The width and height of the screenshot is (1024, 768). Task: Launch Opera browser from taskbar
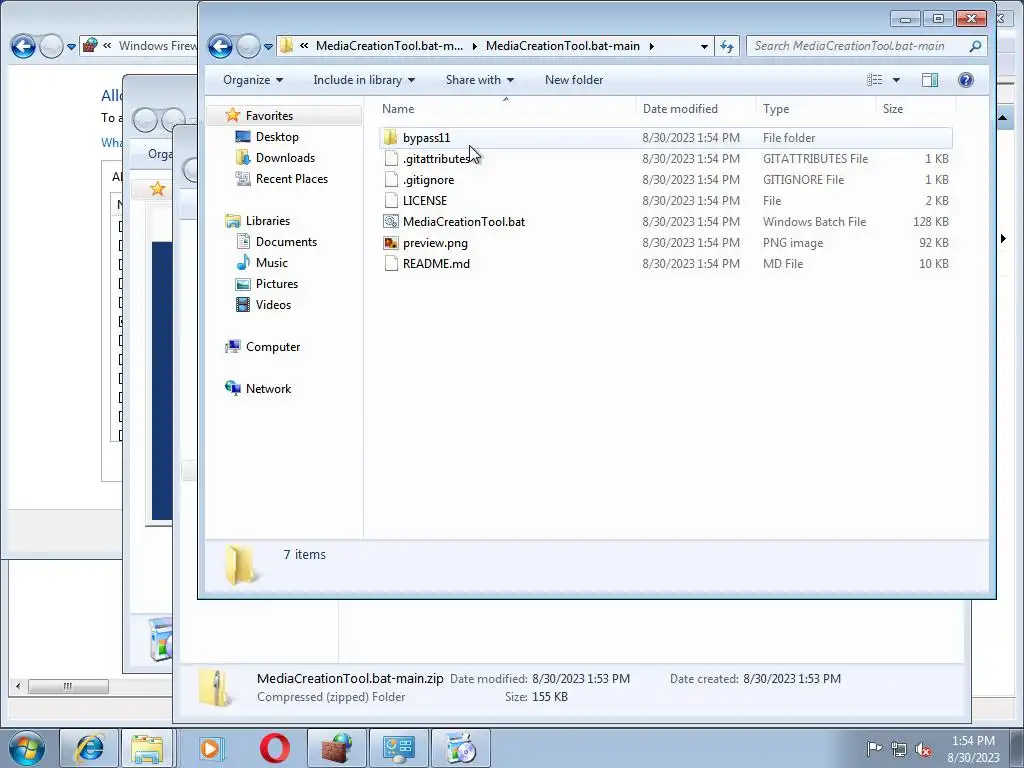(x=275, y=748)
